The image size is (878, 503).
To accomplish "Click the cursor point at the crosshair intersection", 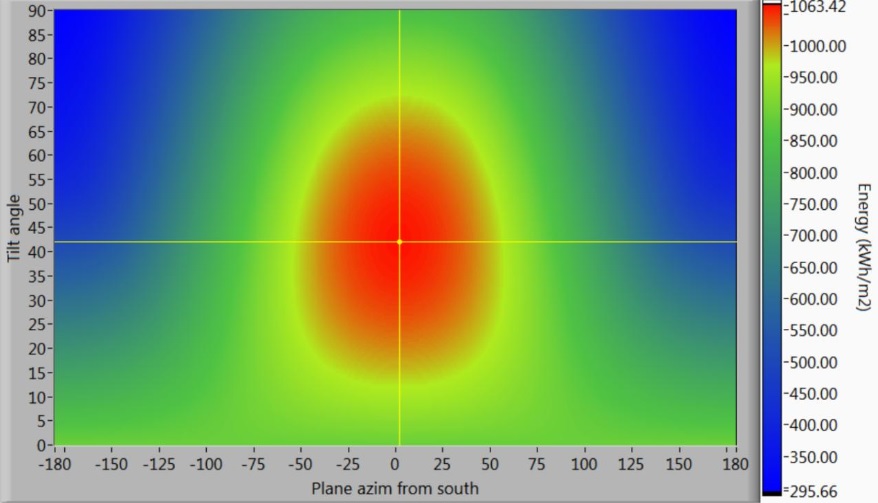I will (399, 242).
